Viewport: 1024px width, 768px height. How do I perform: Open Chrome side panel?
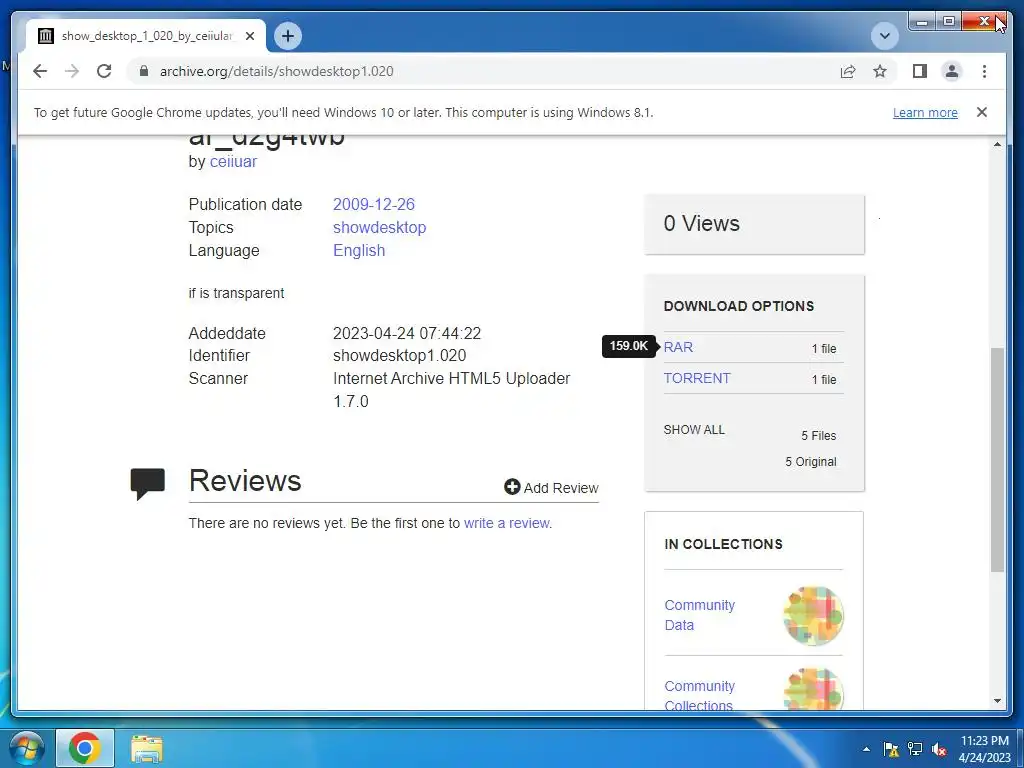click(x=920, y=71)
